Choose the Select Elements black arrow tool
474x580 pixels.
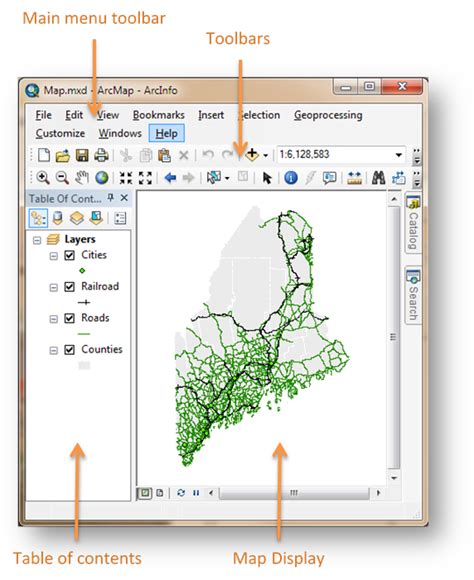pyautogui.click(x=267, y=178)
